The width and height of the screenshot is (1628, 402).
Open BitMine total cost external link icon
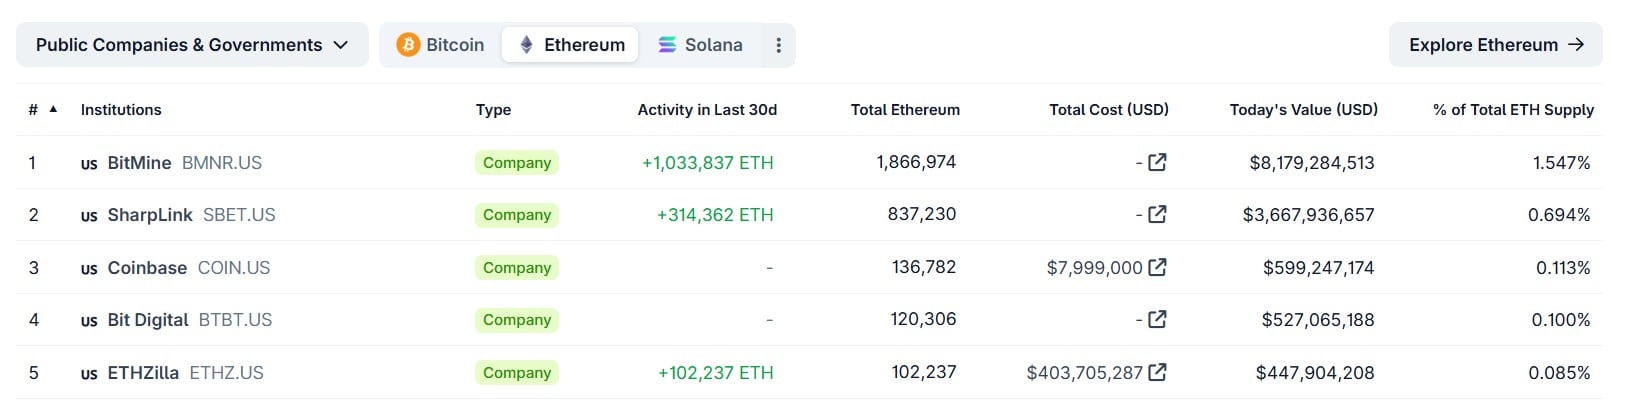[1157, 162]
